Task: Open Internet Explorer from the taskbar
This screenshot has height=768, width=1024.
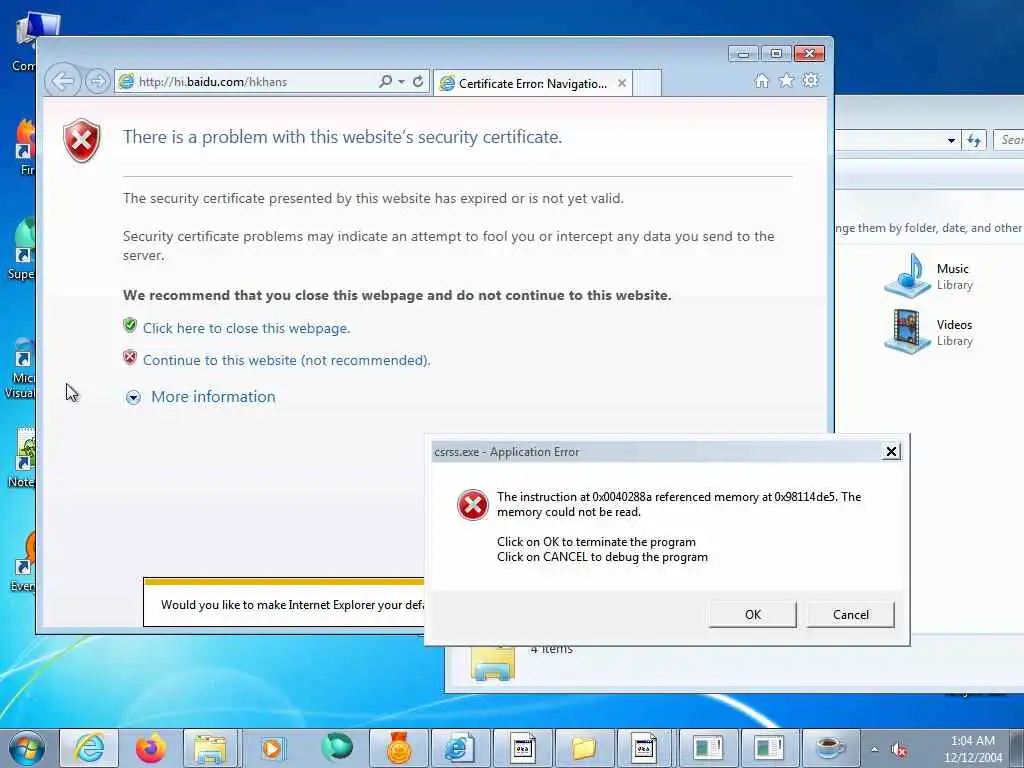Action: (89, 748)
